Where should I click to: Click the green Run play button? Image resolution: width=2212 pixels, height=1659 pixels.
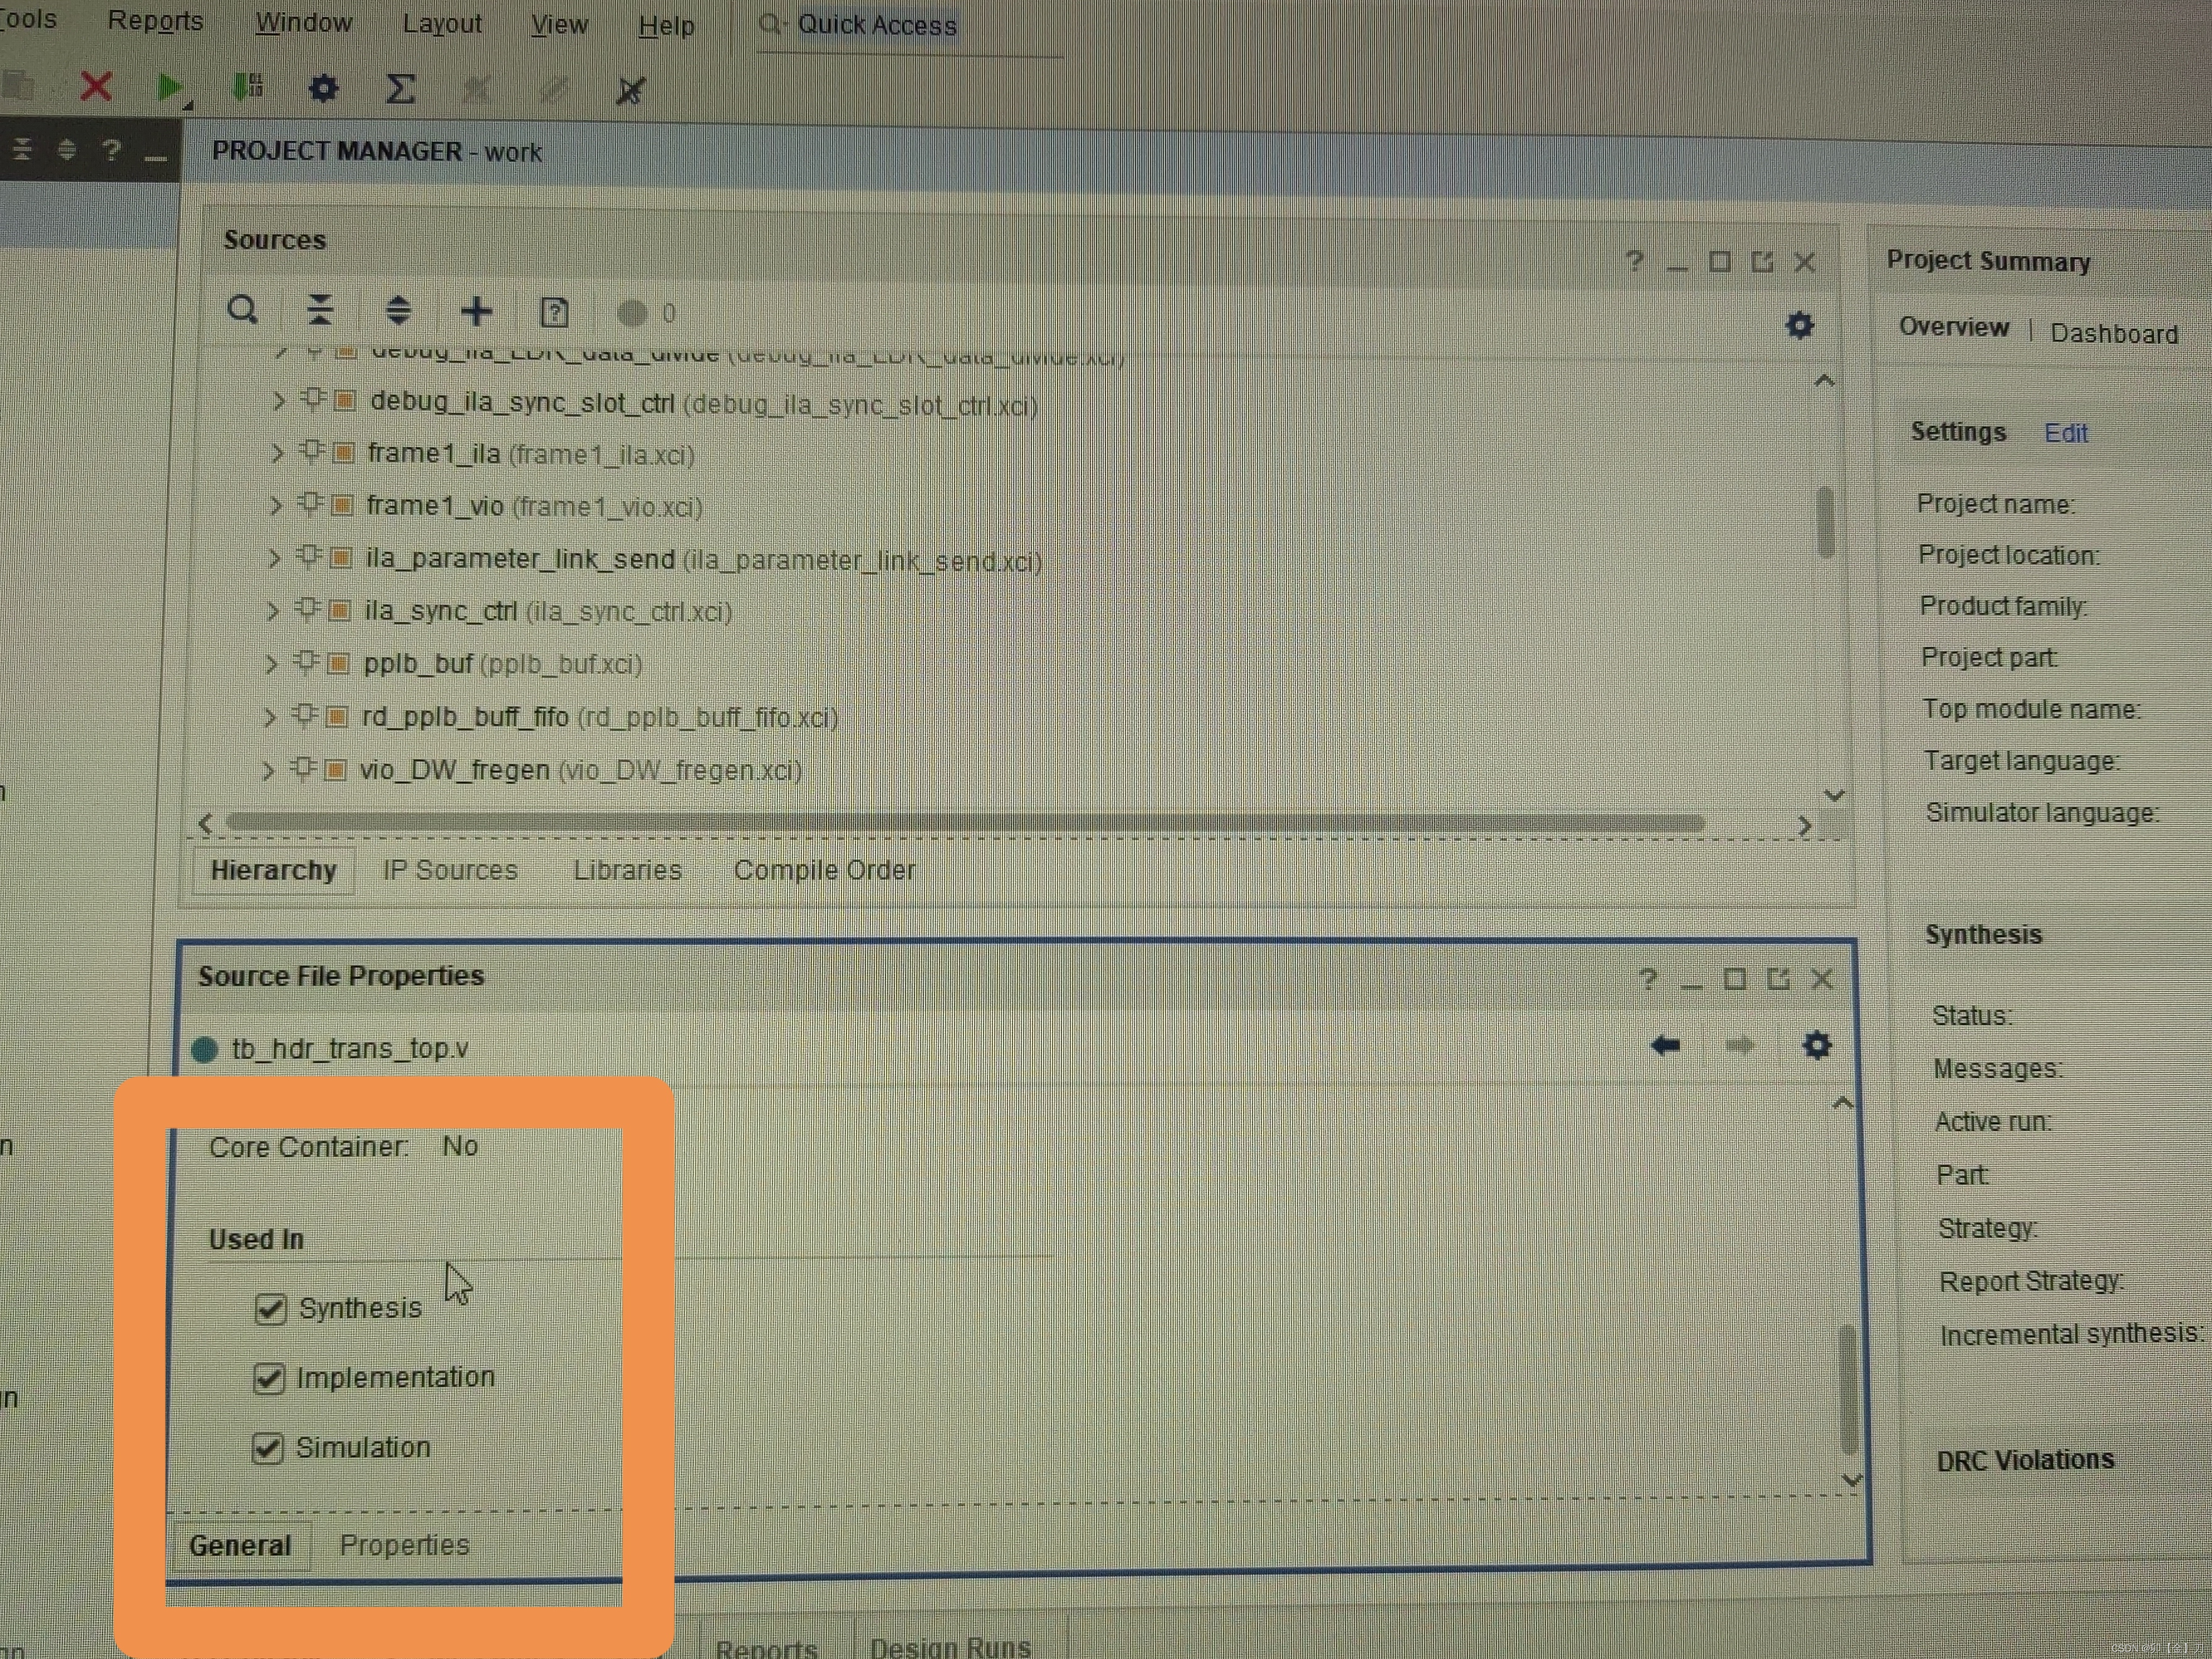[169, 88]
